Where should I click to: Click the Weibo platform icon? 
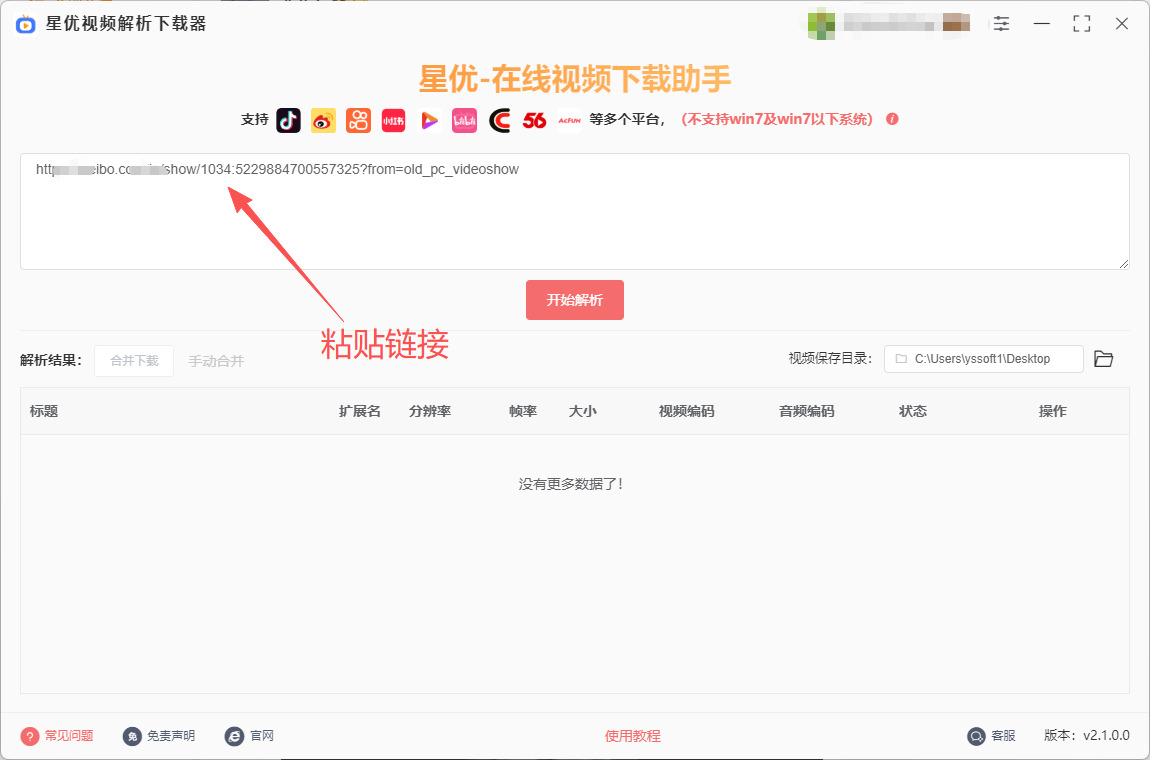pyautogui.click(x=323, y=120)
